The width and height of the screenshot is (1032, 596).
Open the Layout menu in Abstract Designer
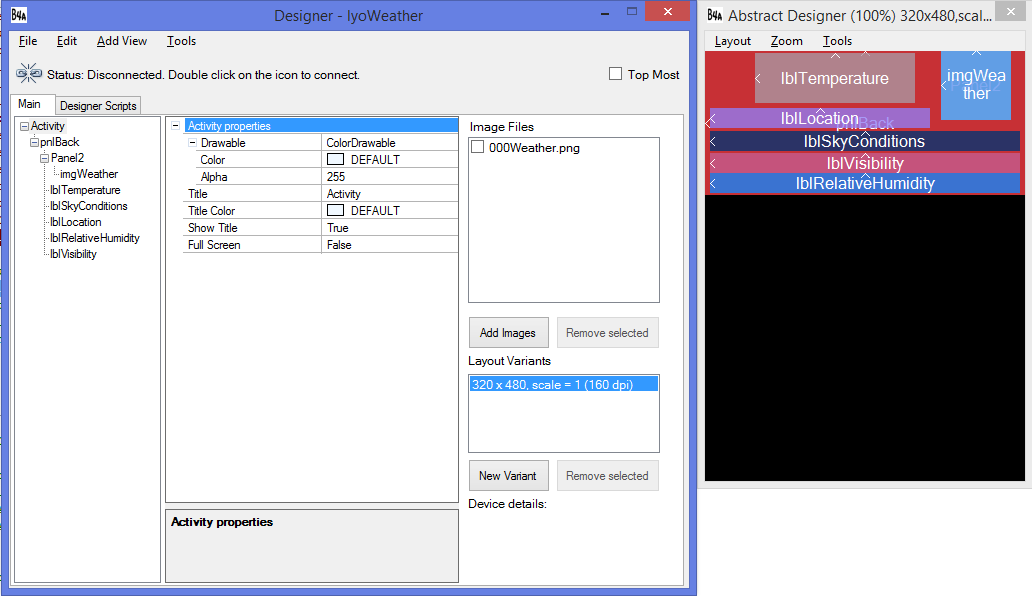tap(733, 41)
